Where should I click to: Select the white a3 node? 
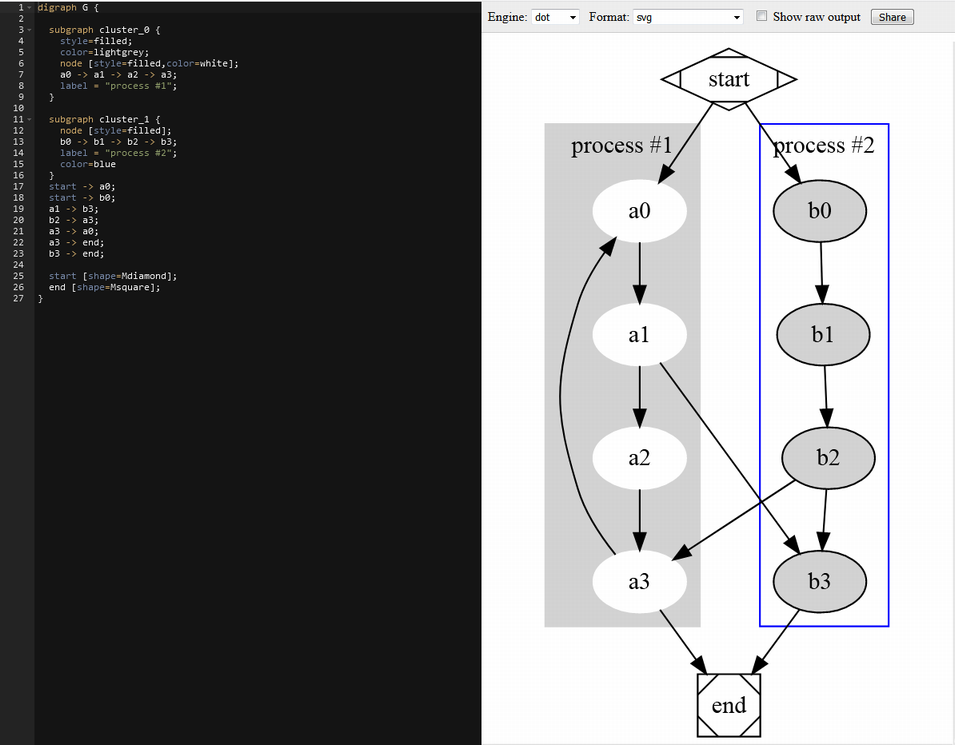tap(639, 581)
